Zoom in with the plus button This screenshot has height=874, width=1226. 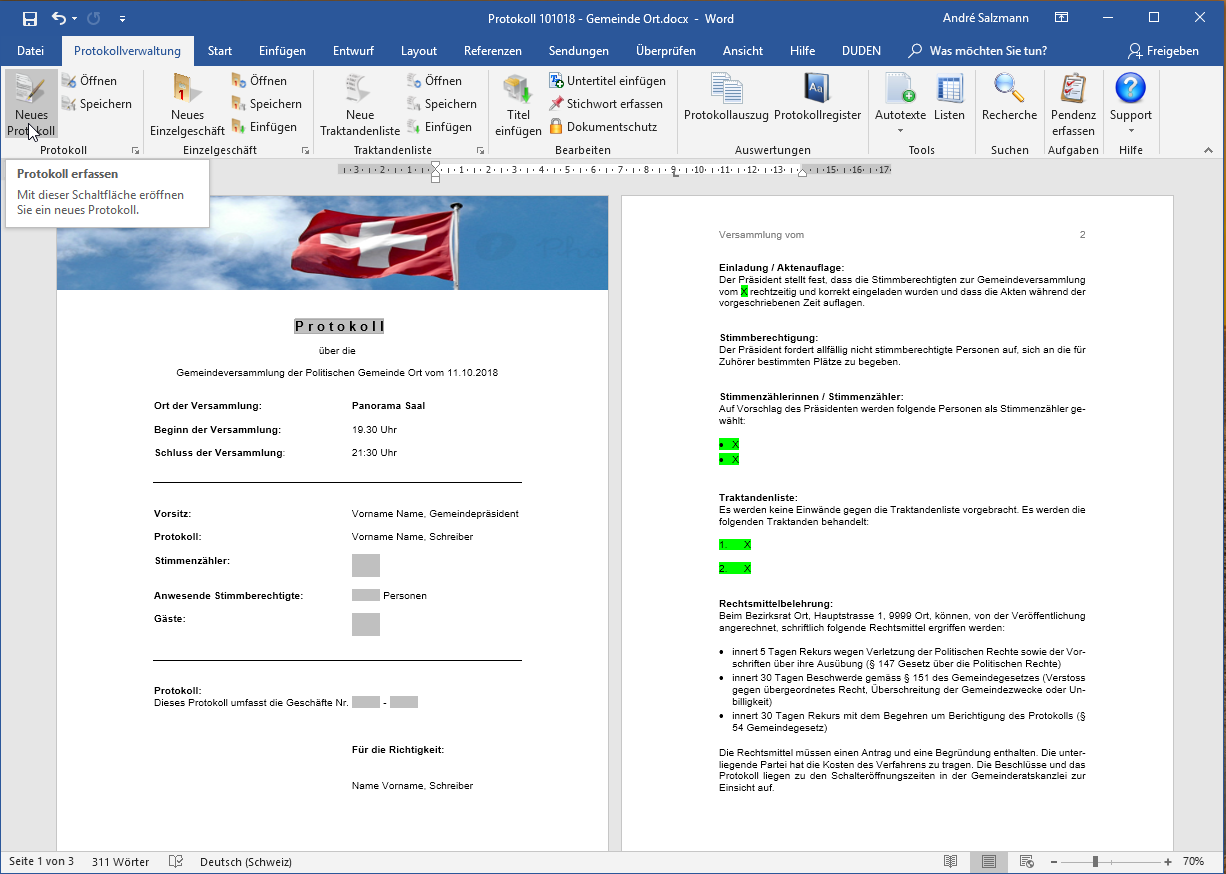(1168, 862)
